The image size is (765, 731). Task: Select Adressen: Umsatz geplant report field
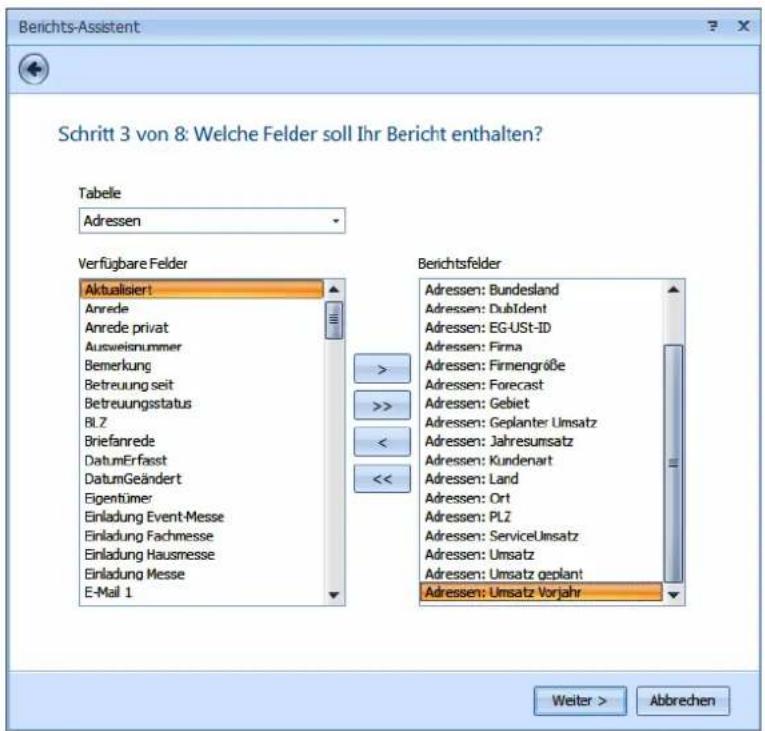(541, 573)
